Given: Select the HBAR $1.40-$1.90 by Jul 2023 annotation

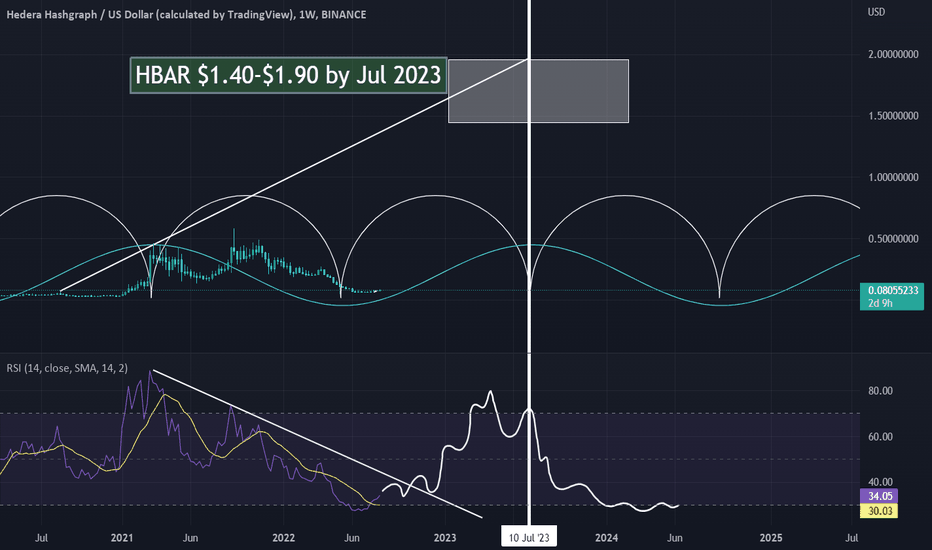Looking at the screenshot, I should (288, 76).
